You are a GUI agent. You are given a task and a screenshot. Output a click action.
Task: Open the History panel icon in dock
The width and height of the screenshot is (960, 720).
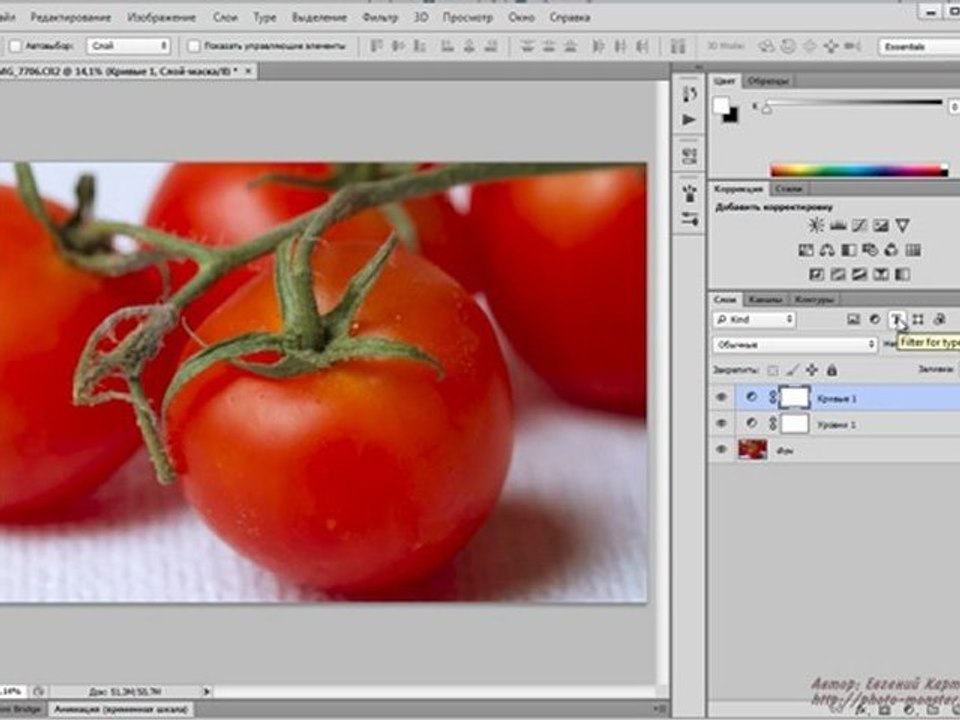click(x=689, y=94)
